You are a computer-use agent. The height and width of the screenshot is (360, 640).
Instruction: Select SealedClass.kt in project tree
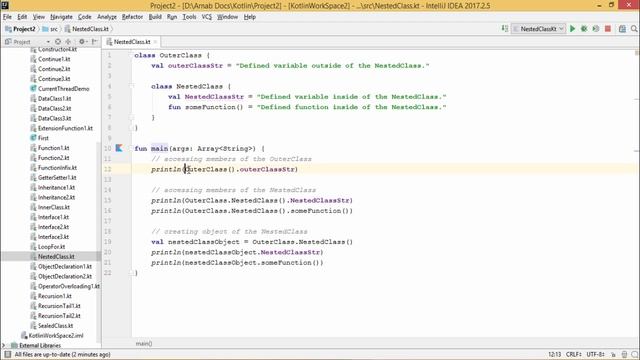(x=55, y=325)
